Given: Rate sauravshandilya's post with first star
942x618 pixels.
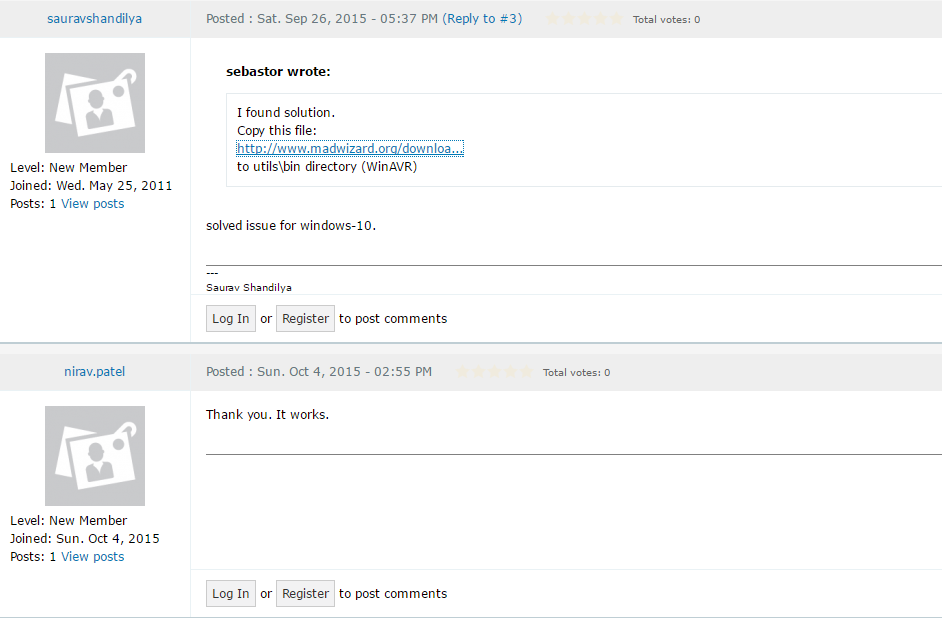Looking at the screenshot, I should [x=553, y=19].
